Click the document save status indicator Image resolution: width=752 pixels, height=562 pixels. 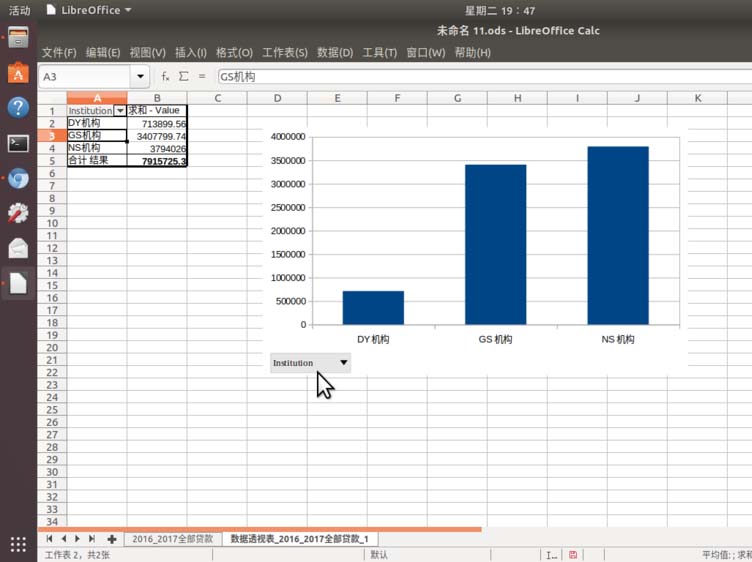click(x=573, y=554)
